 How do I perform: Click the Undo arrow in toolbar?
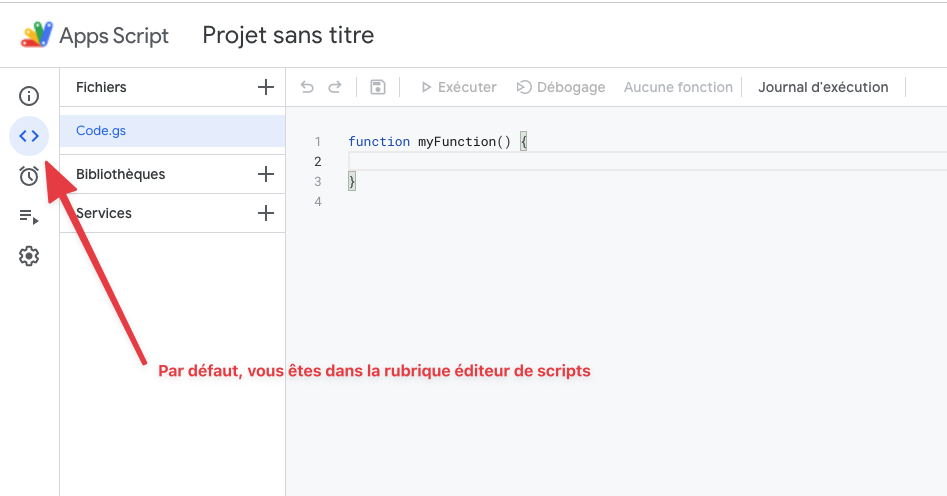coord(307,87)
